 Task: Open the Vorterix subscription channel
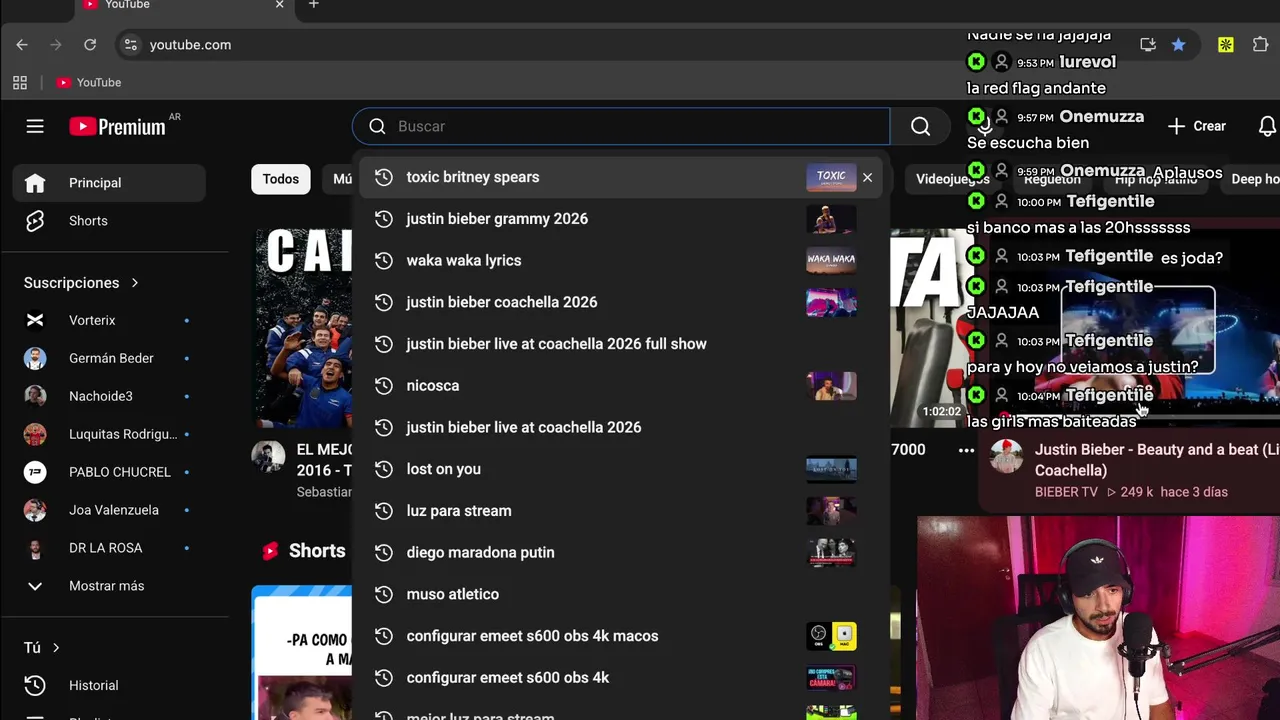coord(109,320)
